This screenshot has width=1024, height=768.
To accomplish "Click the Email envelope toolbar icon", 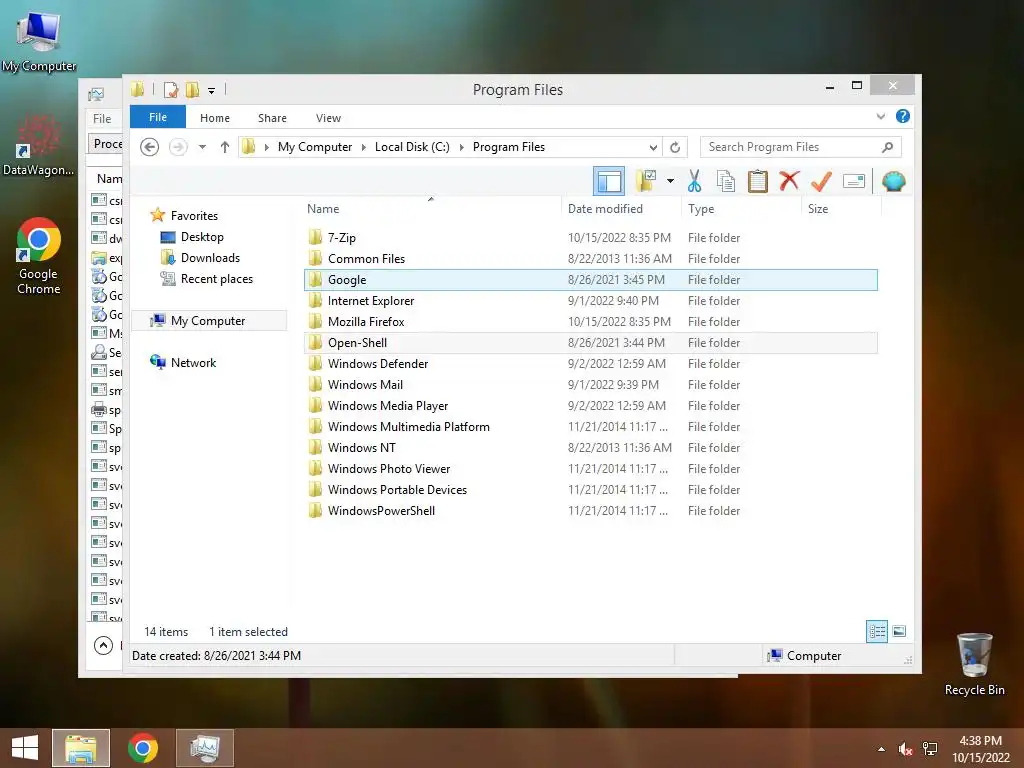I will click(854, 181).
